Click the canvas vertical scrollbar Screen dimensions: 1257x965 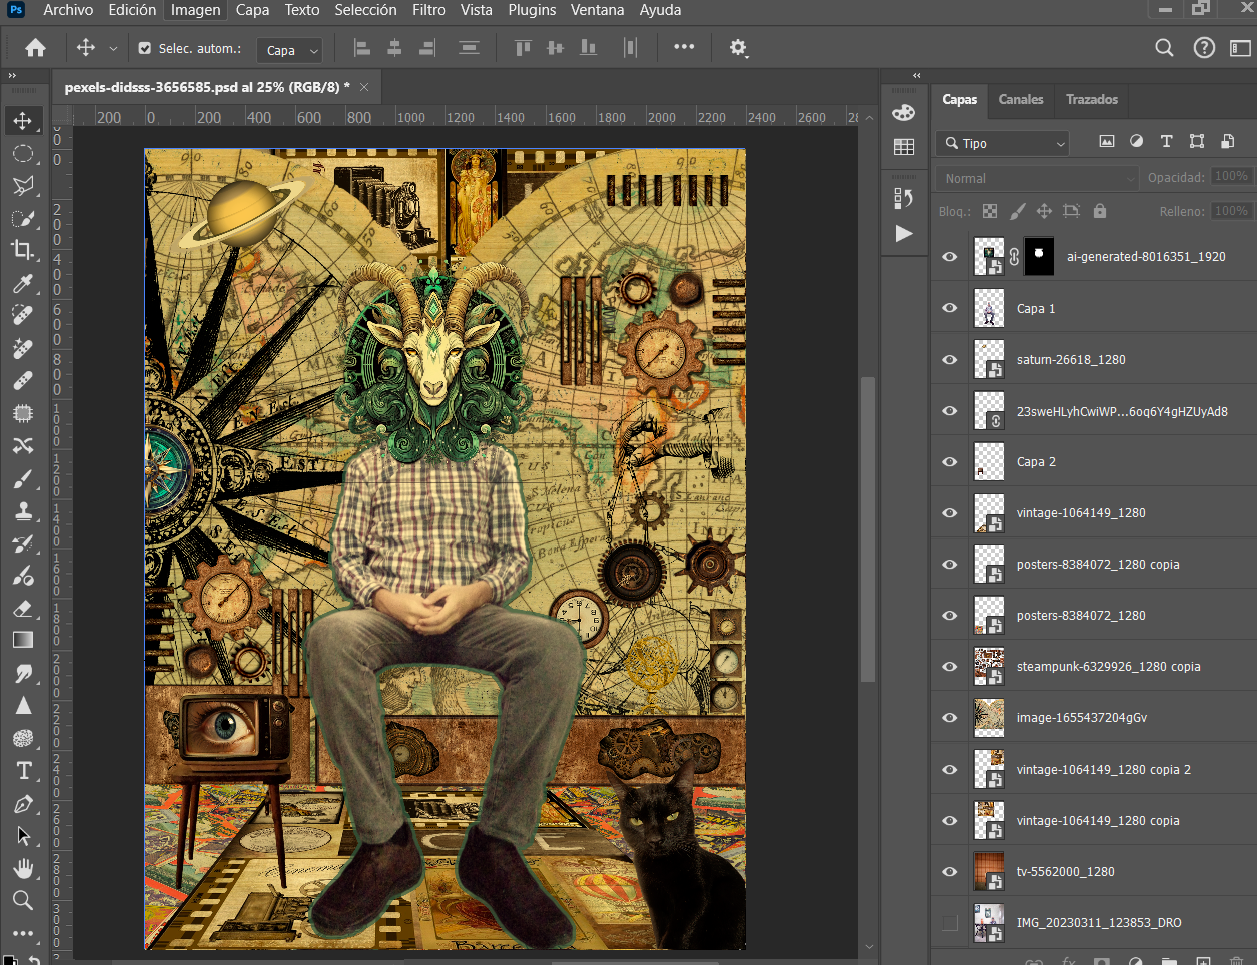coord(869,530)
